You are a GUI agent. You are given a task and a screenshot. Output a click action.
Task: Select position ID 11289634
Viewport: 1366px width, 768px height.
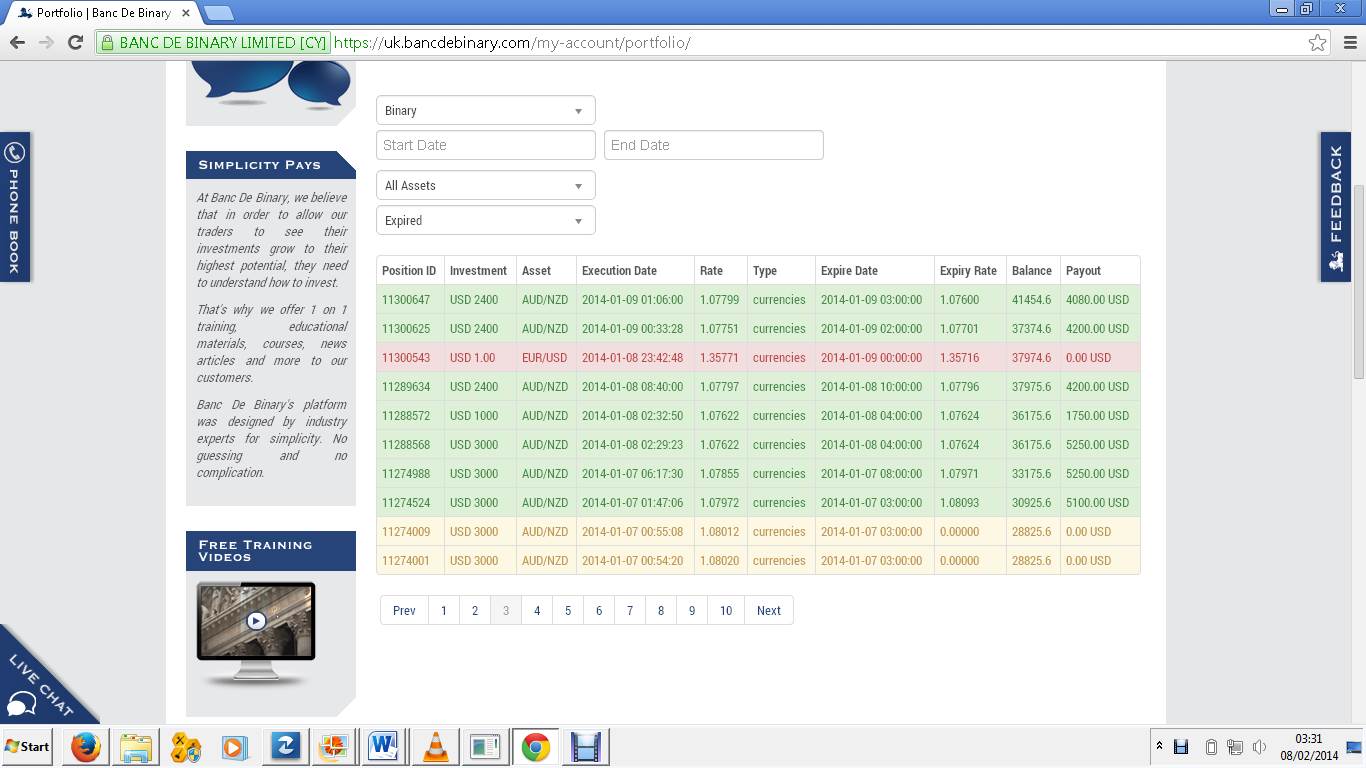pos(406,386)
